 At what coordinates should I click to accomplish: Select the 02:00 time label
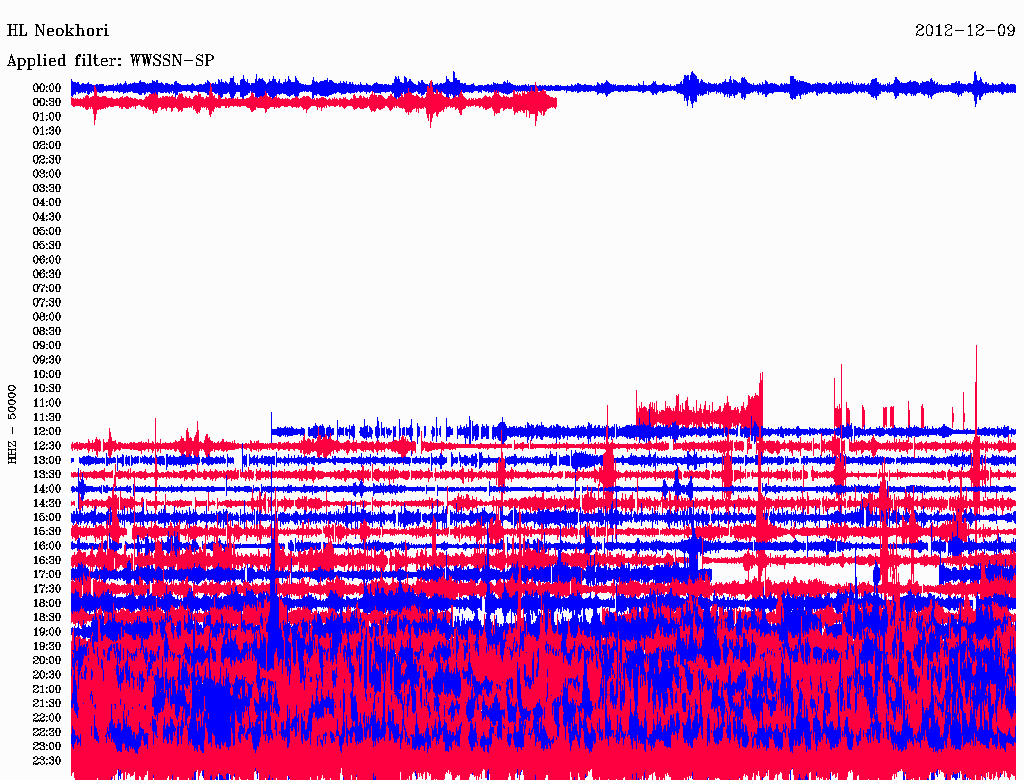(x=47, y=145)
